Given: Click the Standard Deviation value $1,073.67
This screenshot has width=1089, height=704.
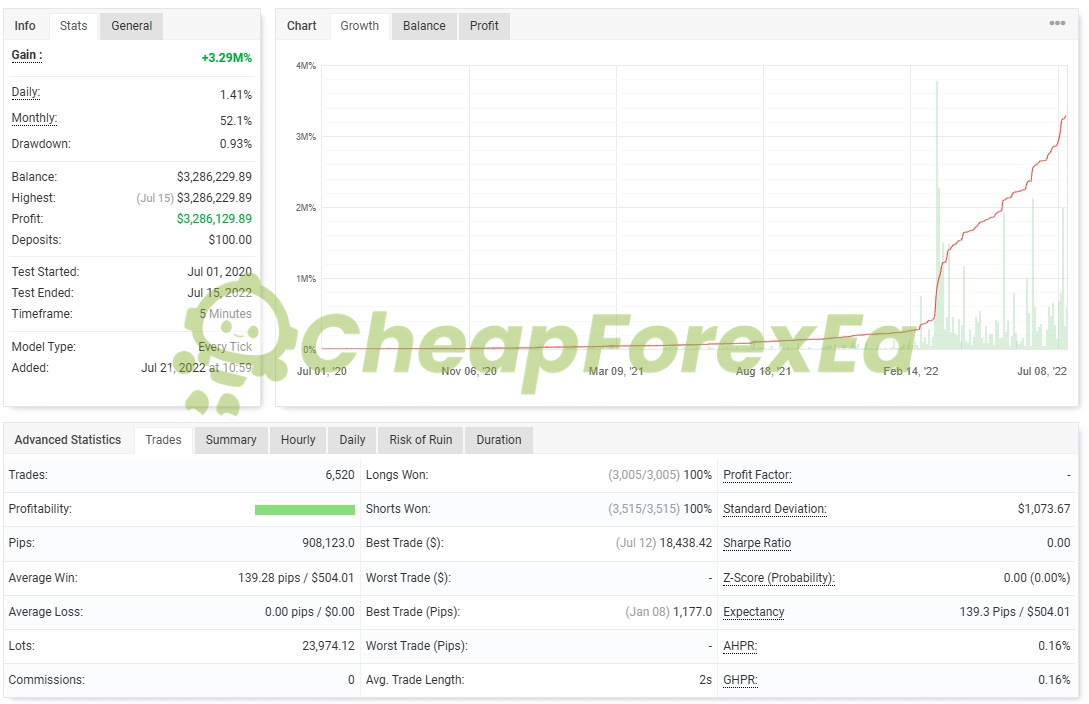Looking at the screenshot, I should pyautogui.click(x=1044, y=509).
